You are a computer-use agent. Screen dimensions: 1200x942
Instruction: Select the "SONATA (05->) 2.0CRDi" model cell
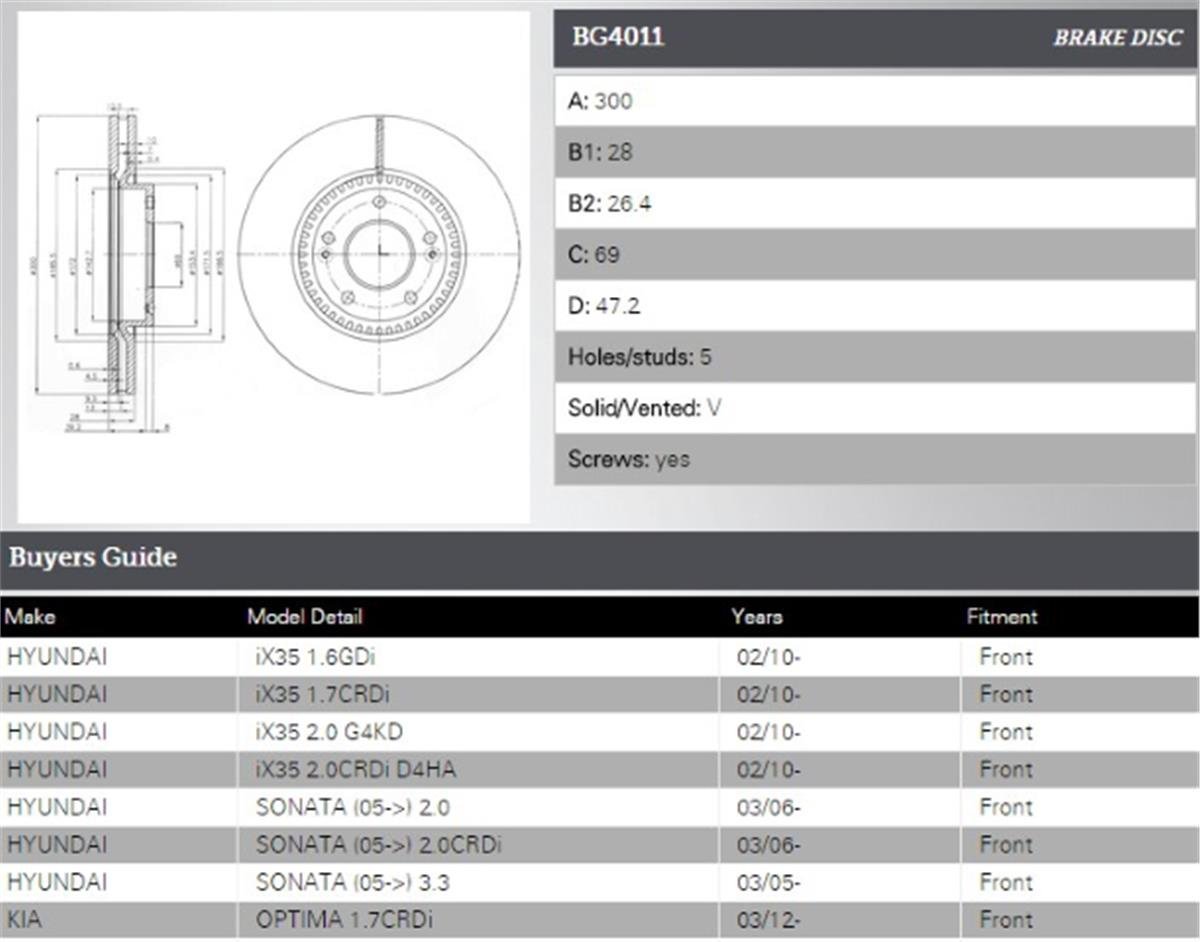pyautogui.click(x=478, y=845)
